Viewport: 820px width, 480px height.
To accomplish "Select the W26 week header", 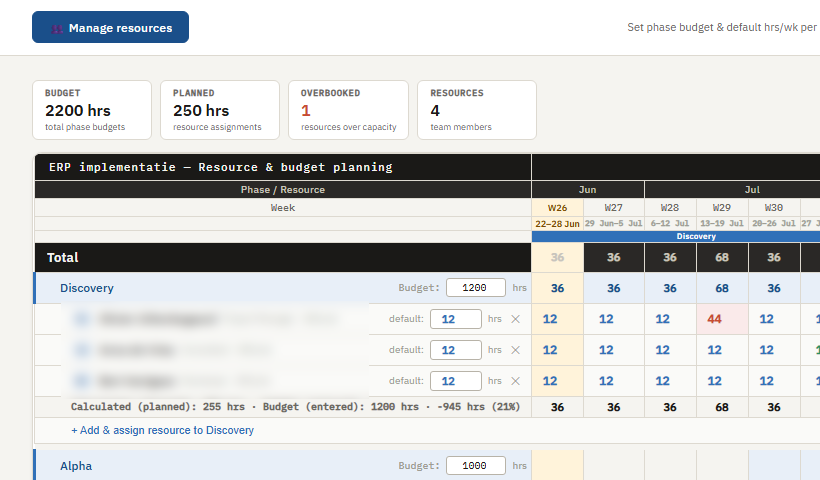I will [557, 208].
